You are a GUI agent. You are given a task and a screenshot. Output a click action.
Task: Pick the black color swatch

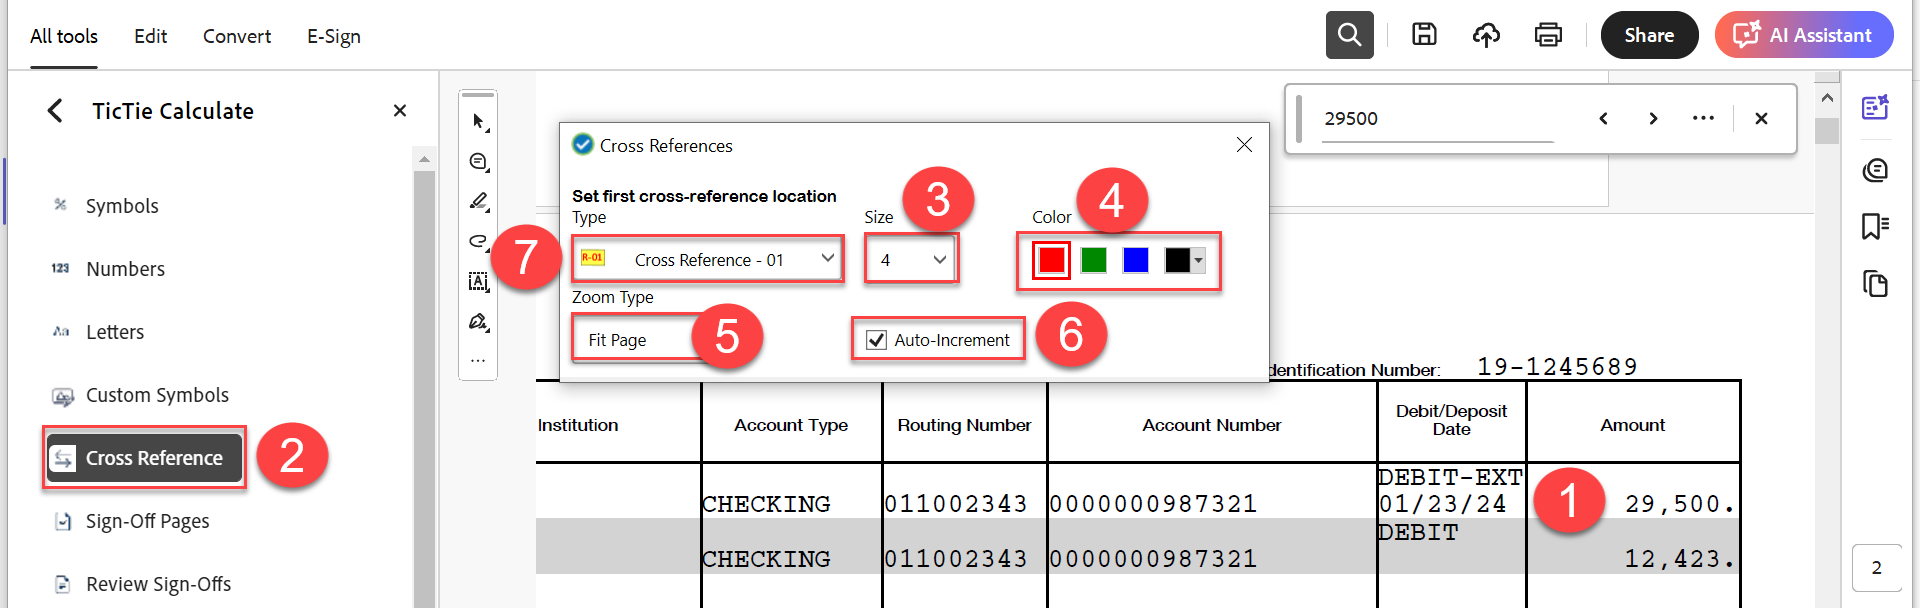pos(1178,260)
